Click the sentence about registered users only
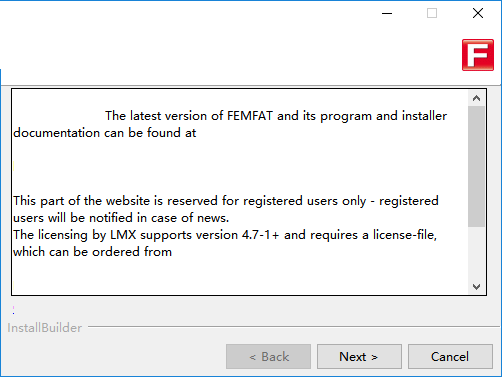Viewport: 502px width, 377px height. (x=226, y=201)
